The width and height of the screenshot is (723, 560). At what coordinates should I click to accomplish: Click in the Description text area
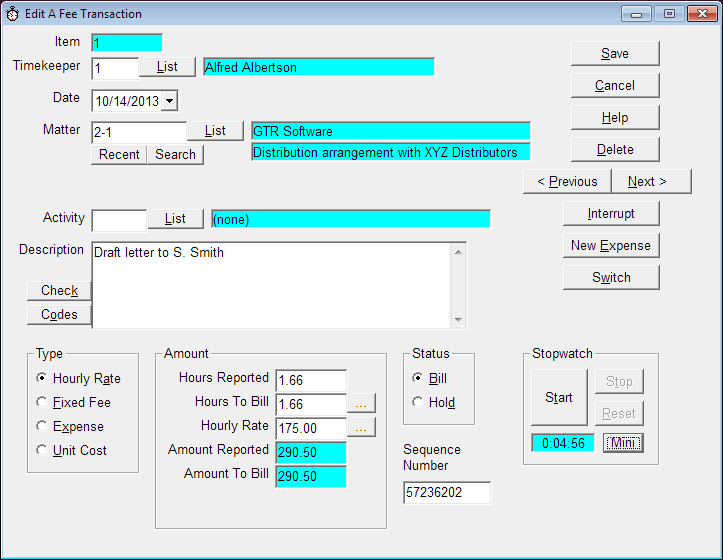tap(271, 285)
